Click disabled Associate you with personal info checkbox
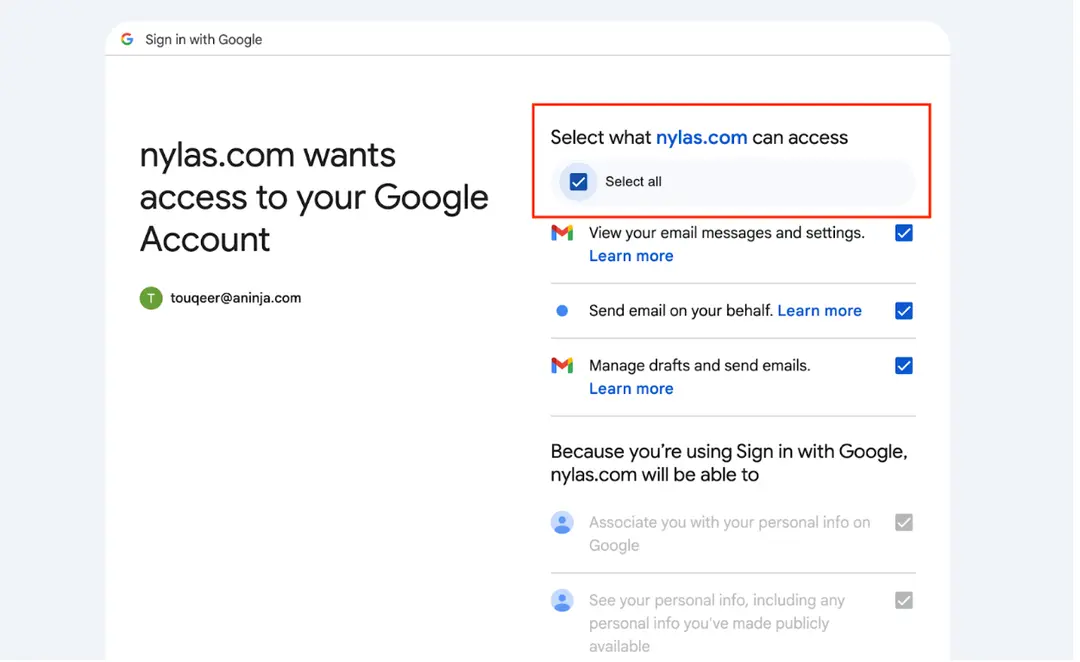Image resolution: width=1080 pixels, height=662 pixels. click(904, 523)
